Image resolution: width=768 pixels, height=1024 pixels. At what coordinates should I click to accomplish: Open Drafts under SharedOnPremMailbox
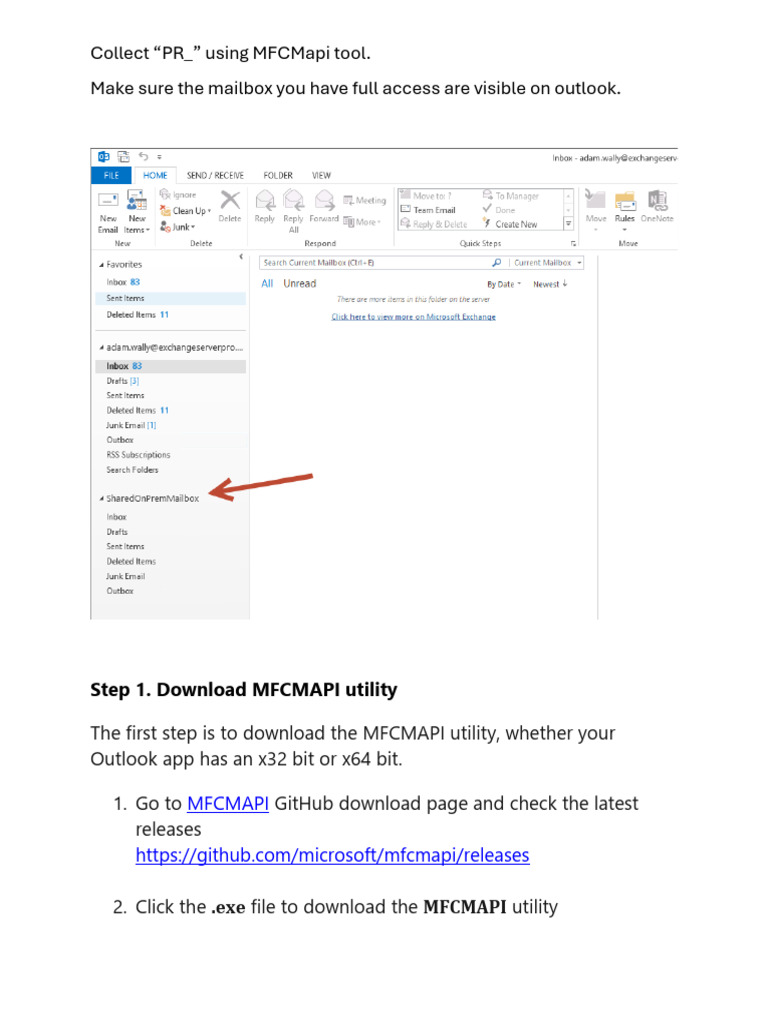click(x=117, y=532)
